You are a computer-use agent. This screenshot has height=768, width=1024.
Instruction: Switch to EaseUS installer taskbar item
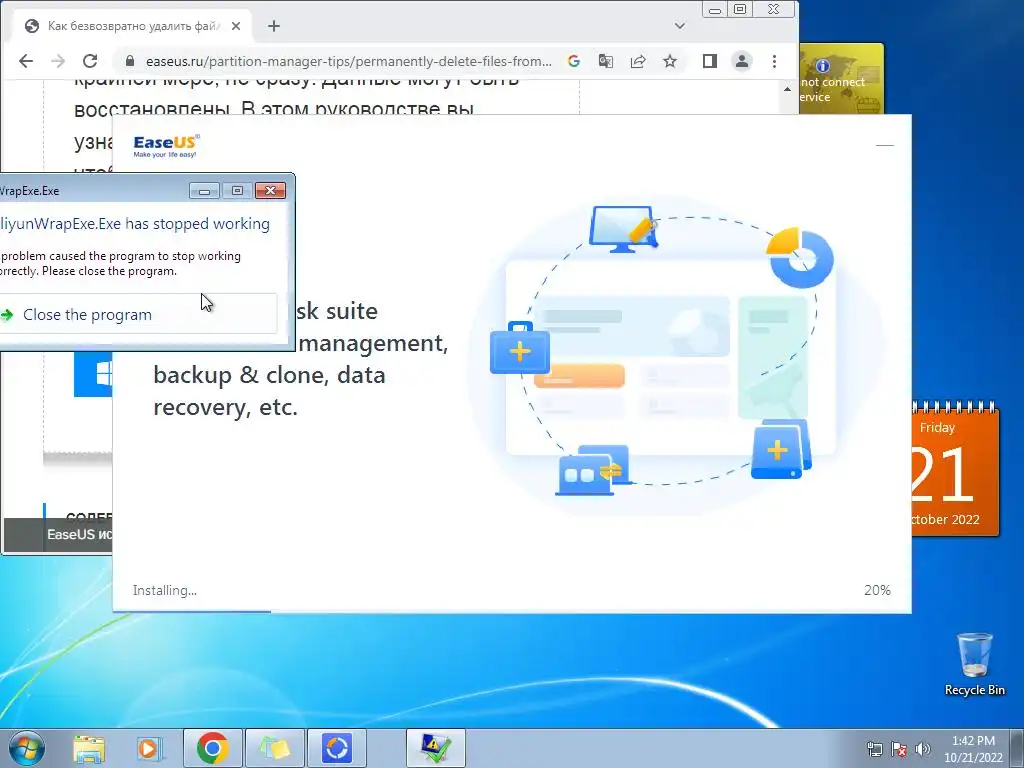337,748
